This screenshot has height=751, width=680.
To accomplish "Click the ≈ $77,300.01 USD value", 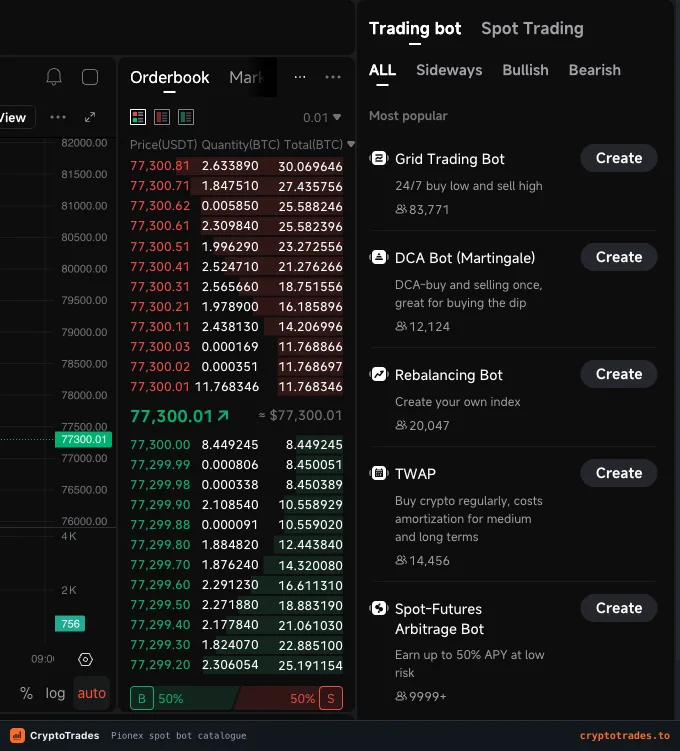I will (300, 415).
